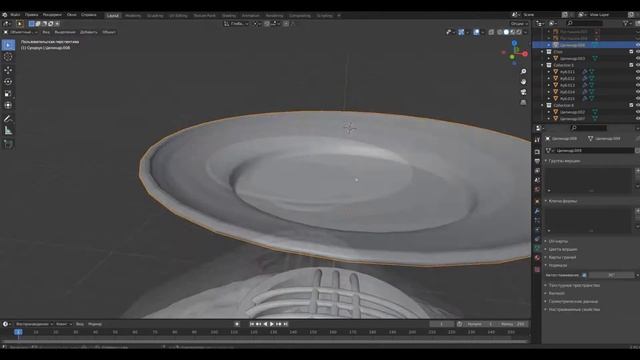This screenshot has height=360, width=640.
Task: Click the blue Z axis gizmo ball
Action: [514, 43]
